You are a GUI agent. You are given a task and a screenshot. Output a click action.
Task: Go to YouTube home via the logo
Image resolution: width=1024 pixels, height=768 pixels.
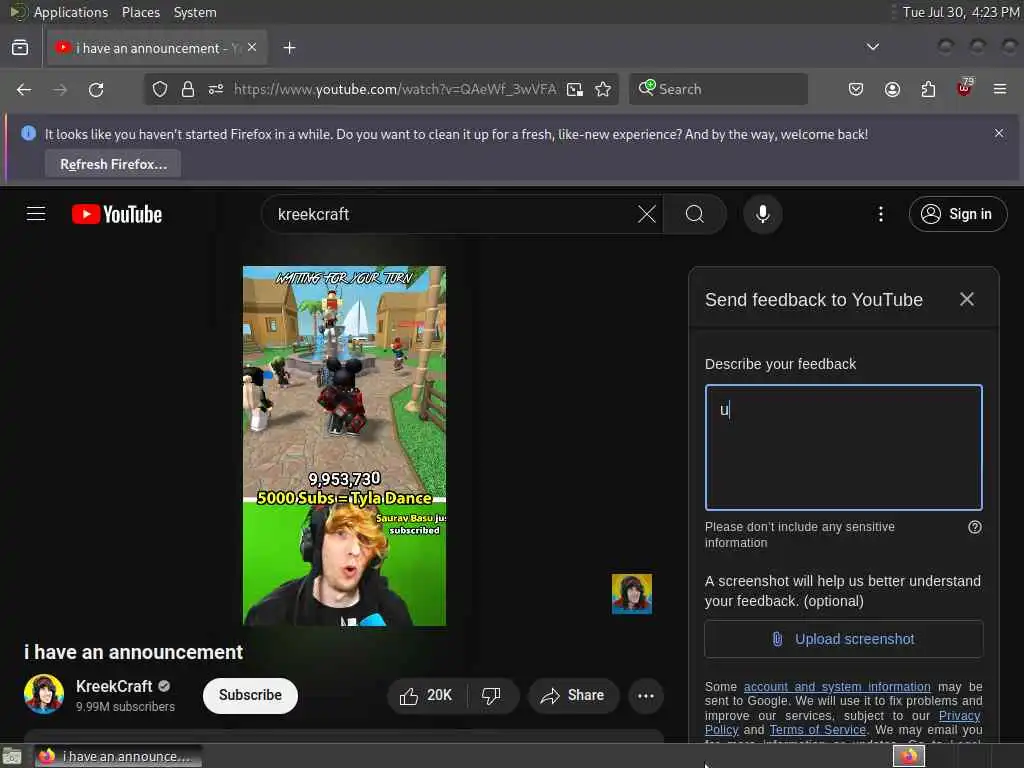(x=117, y=214)
